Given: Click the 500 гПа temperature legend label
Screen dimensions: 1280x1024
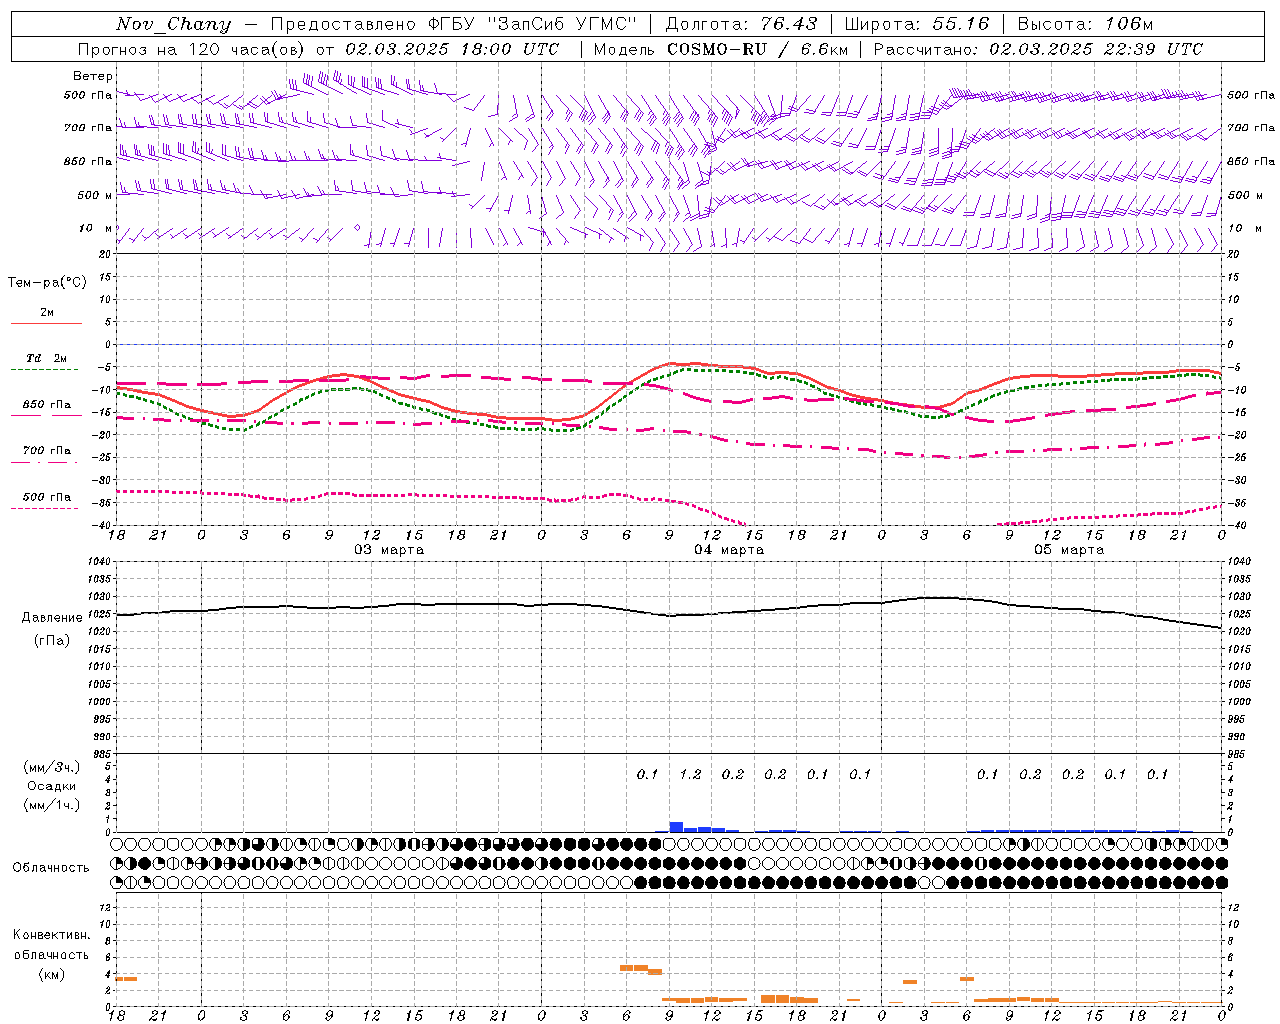Looking at the screenshot, I should coord(46,497).
